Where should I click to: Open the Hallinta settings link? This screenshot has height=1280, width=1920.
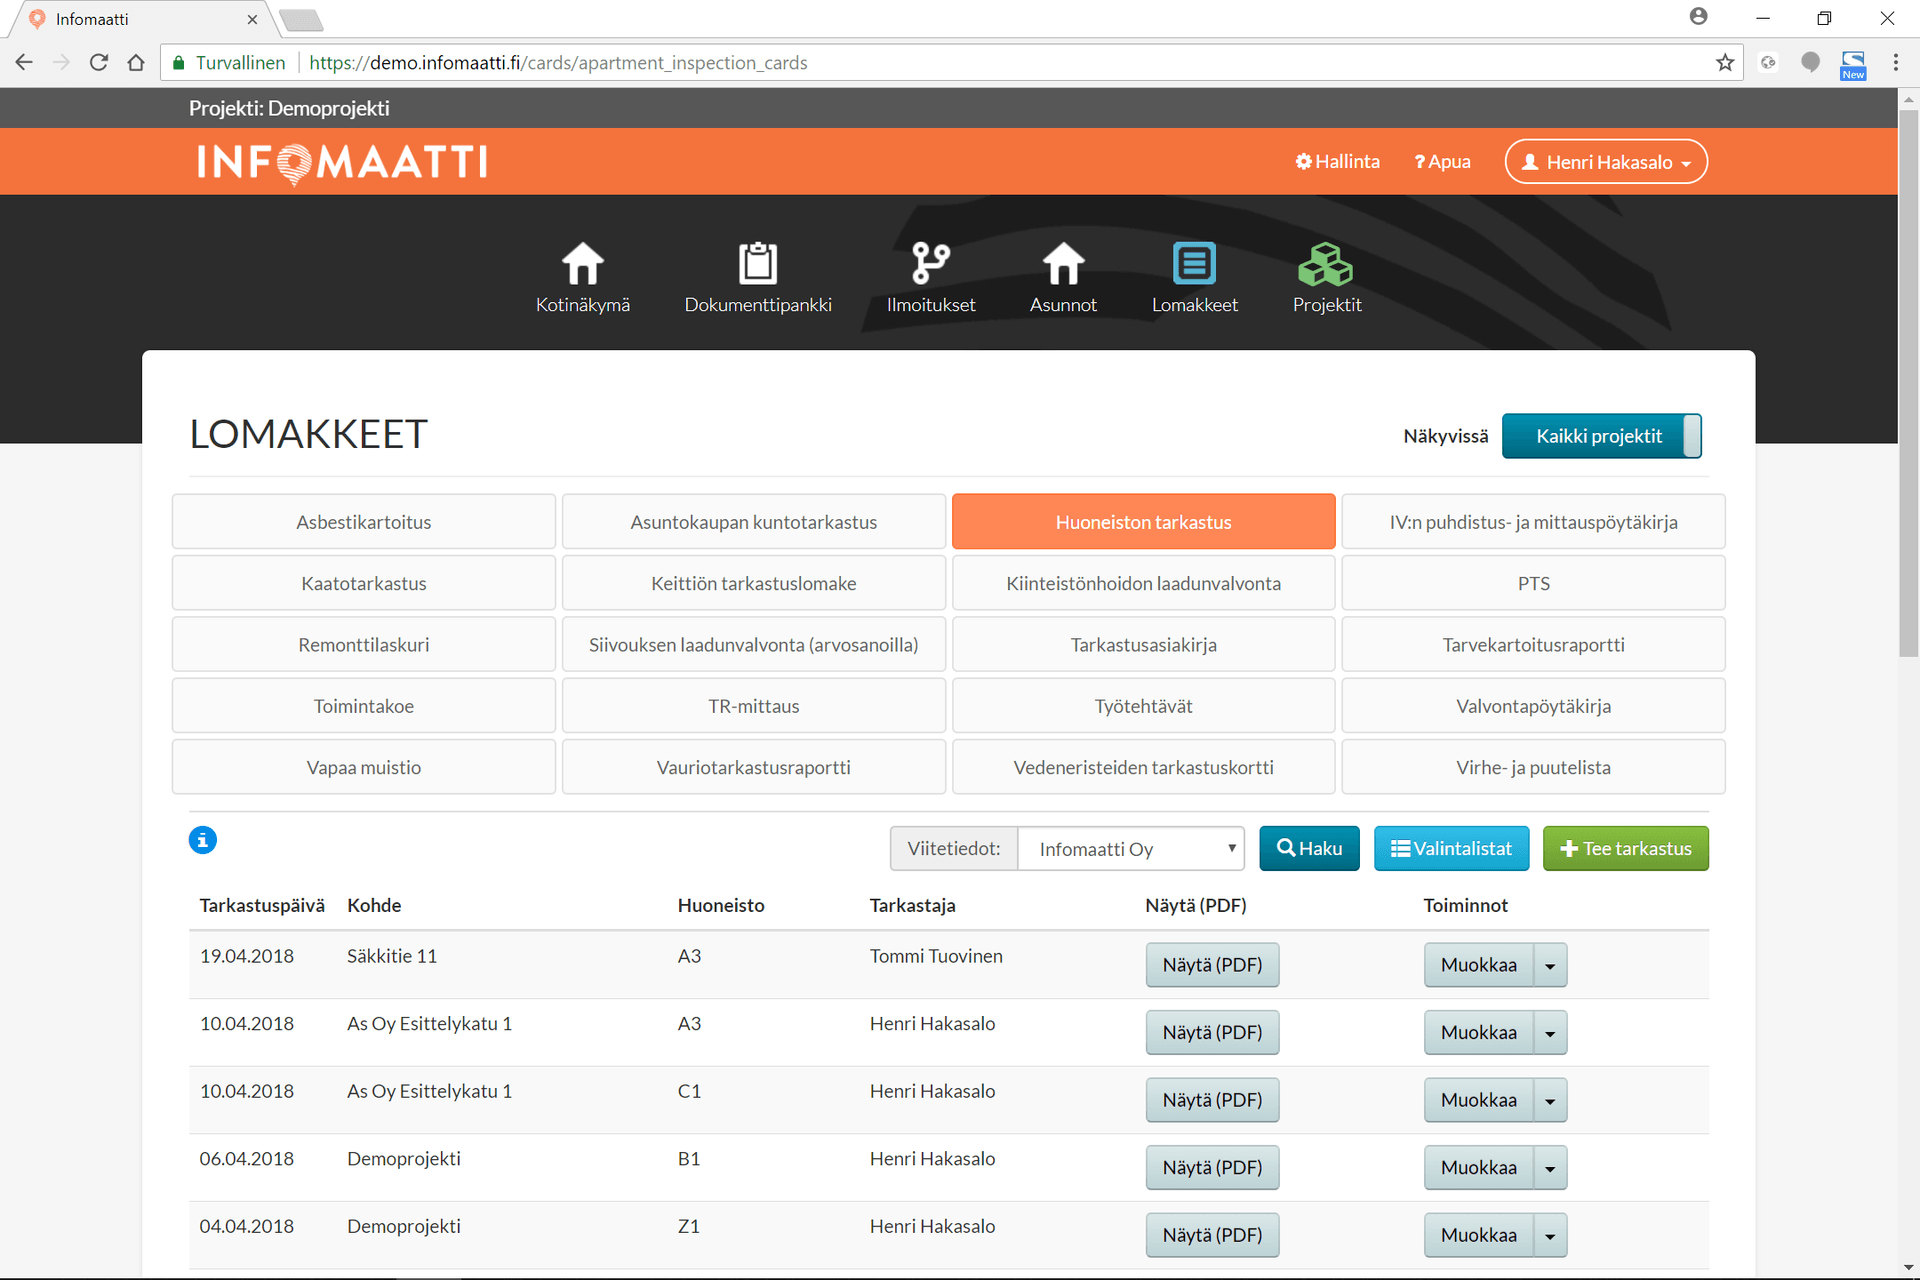coord(1337,162)
